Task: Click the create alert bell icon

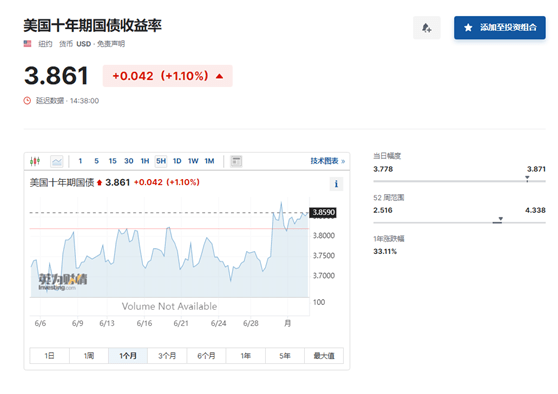Action: coord(427,28)
